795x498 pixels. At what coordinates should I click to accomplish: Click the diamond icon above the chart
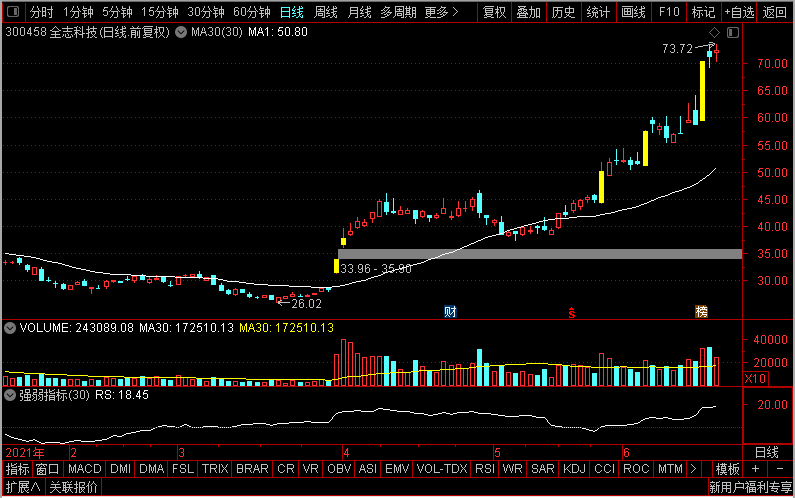[714, 32]
